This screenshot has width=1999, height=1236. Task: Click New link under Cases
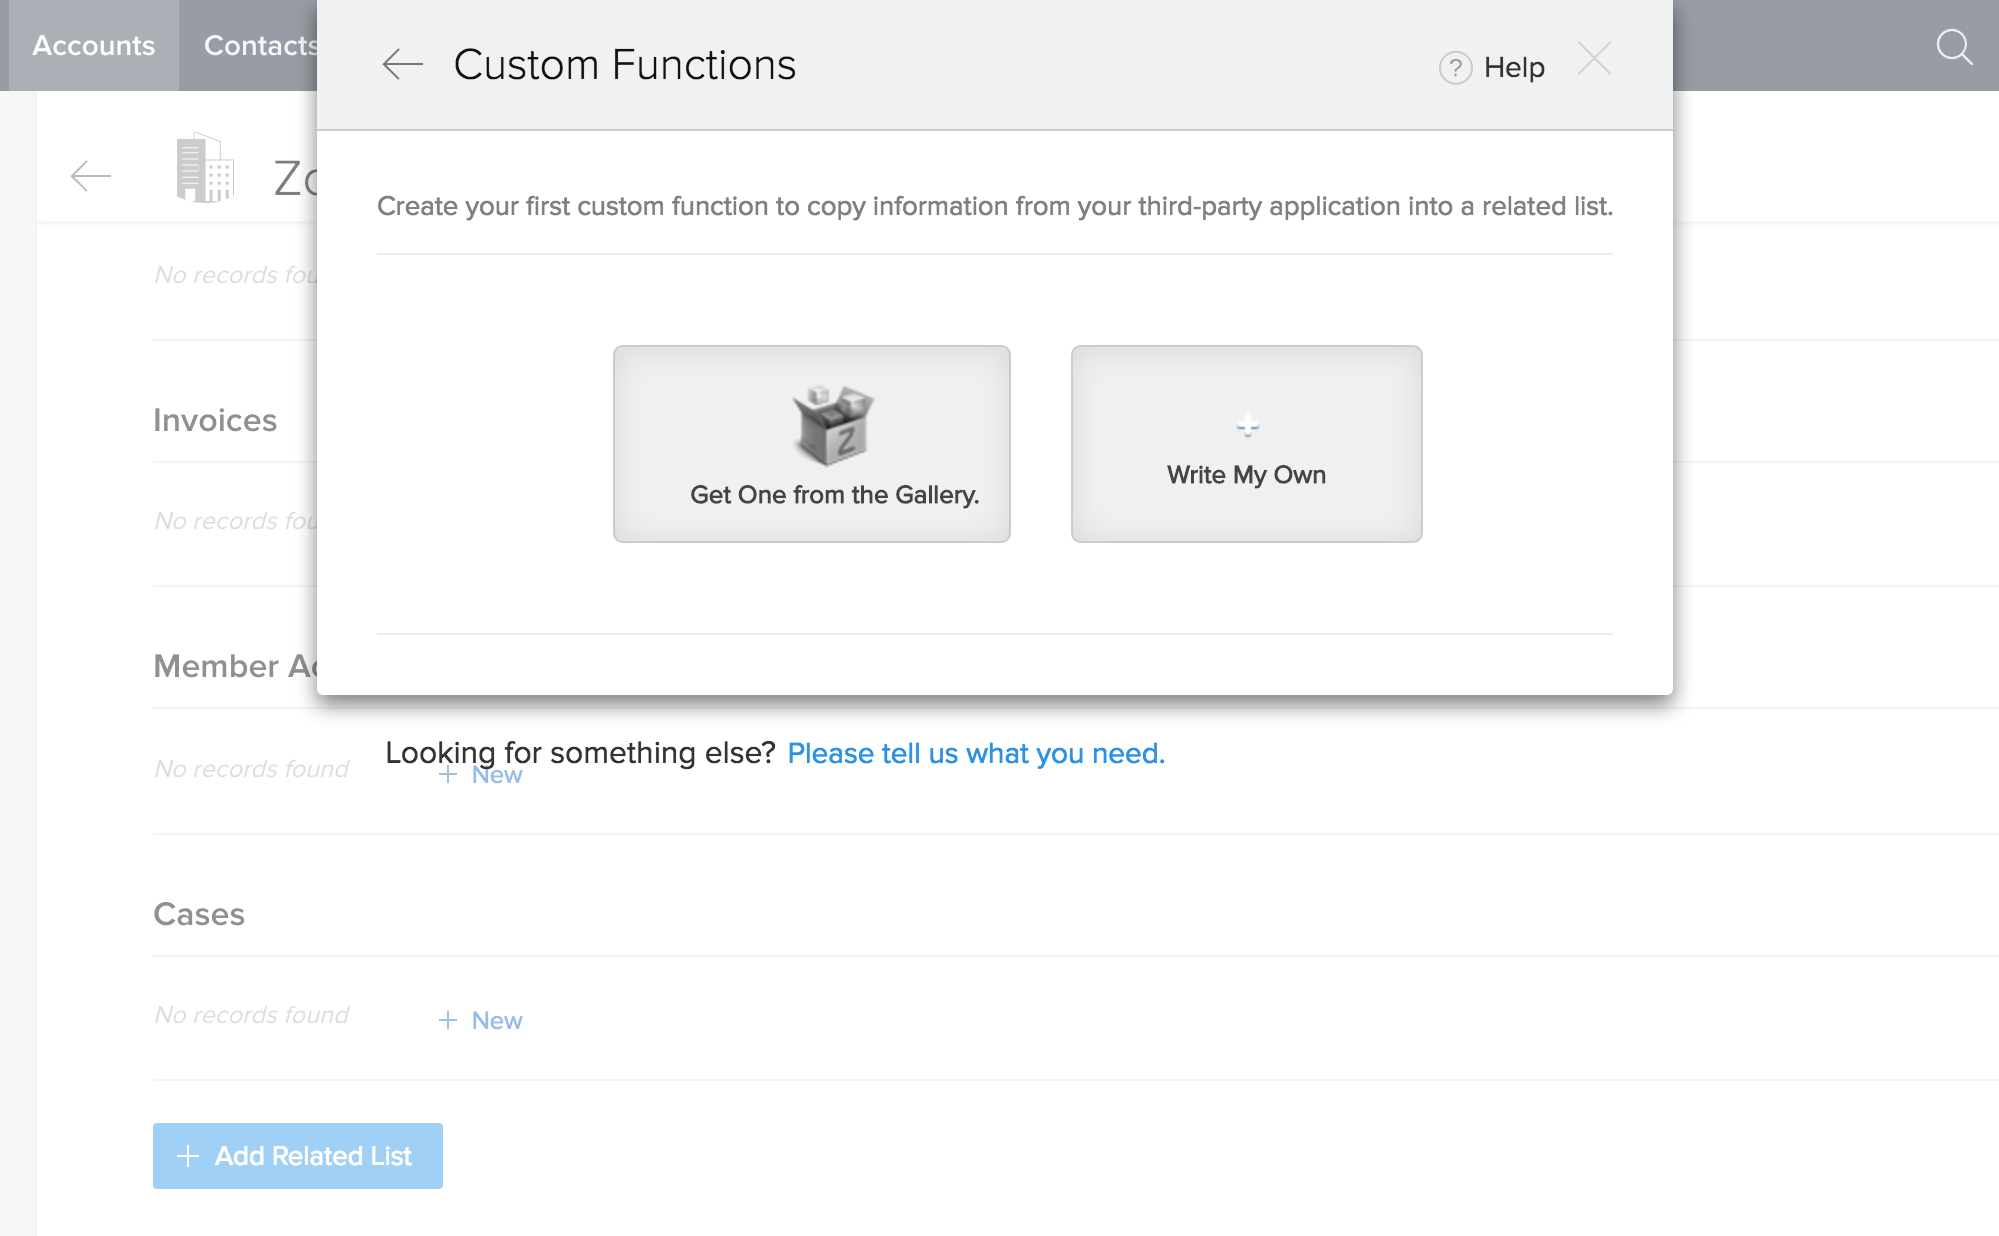click(497, 1020)
